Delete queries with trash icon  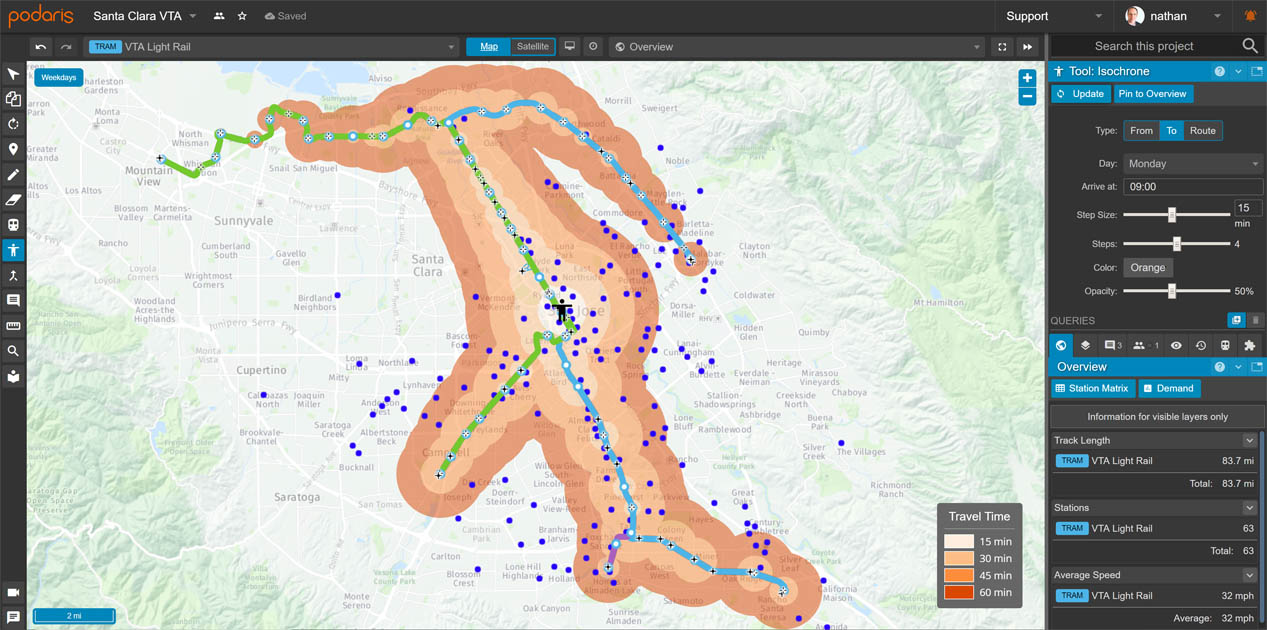1256,320
